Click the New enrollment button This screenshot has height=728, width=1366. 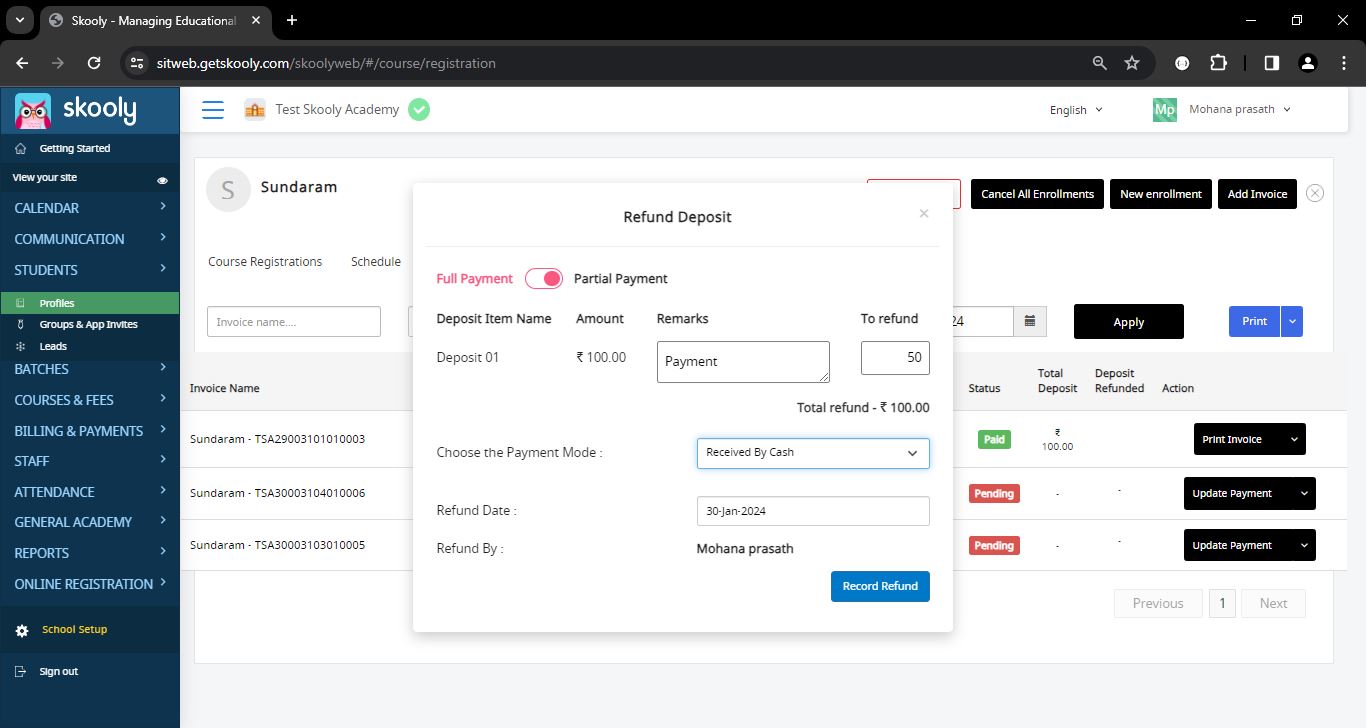1160,194
